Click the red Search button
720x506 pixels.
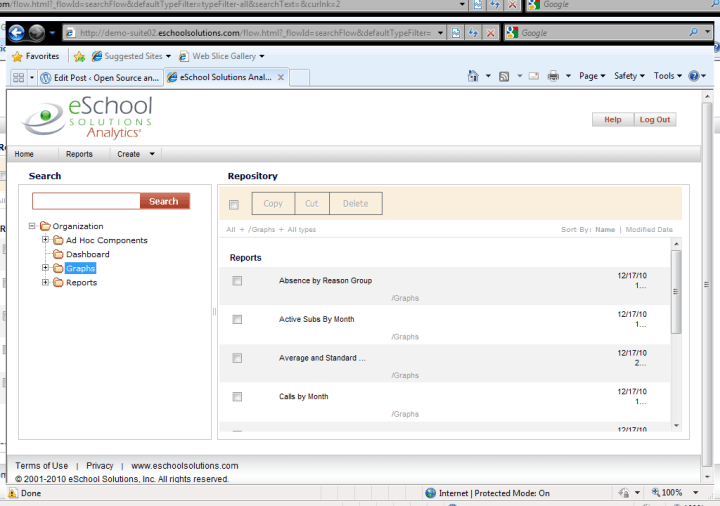point(163,201)
